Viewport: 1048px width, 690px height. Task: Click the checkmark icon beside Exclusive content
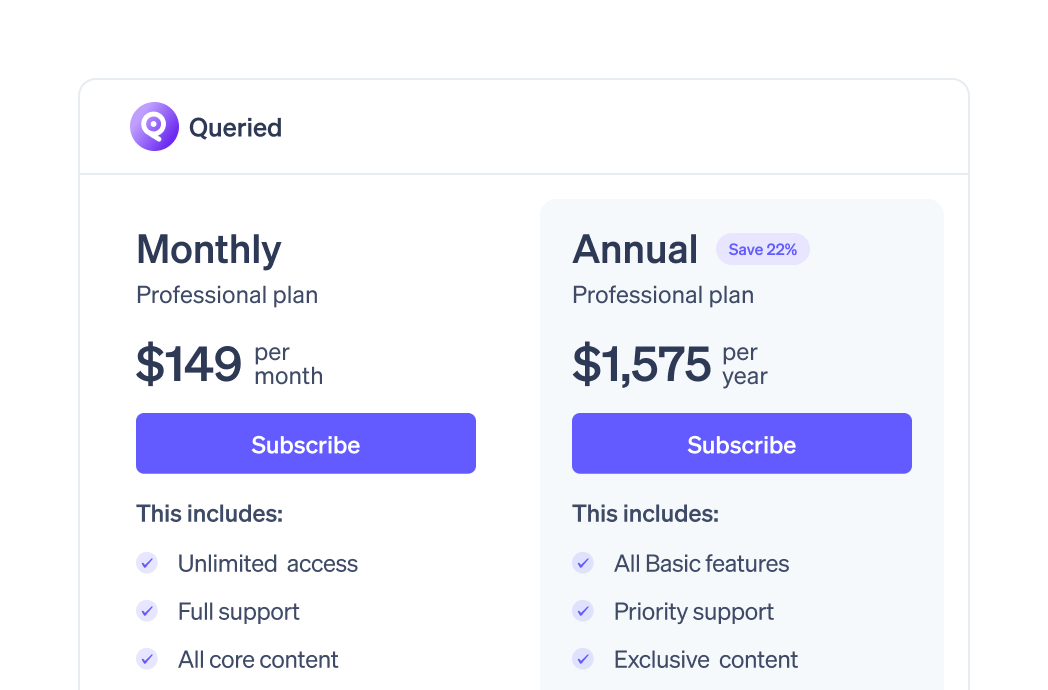[x=583, y=659]
